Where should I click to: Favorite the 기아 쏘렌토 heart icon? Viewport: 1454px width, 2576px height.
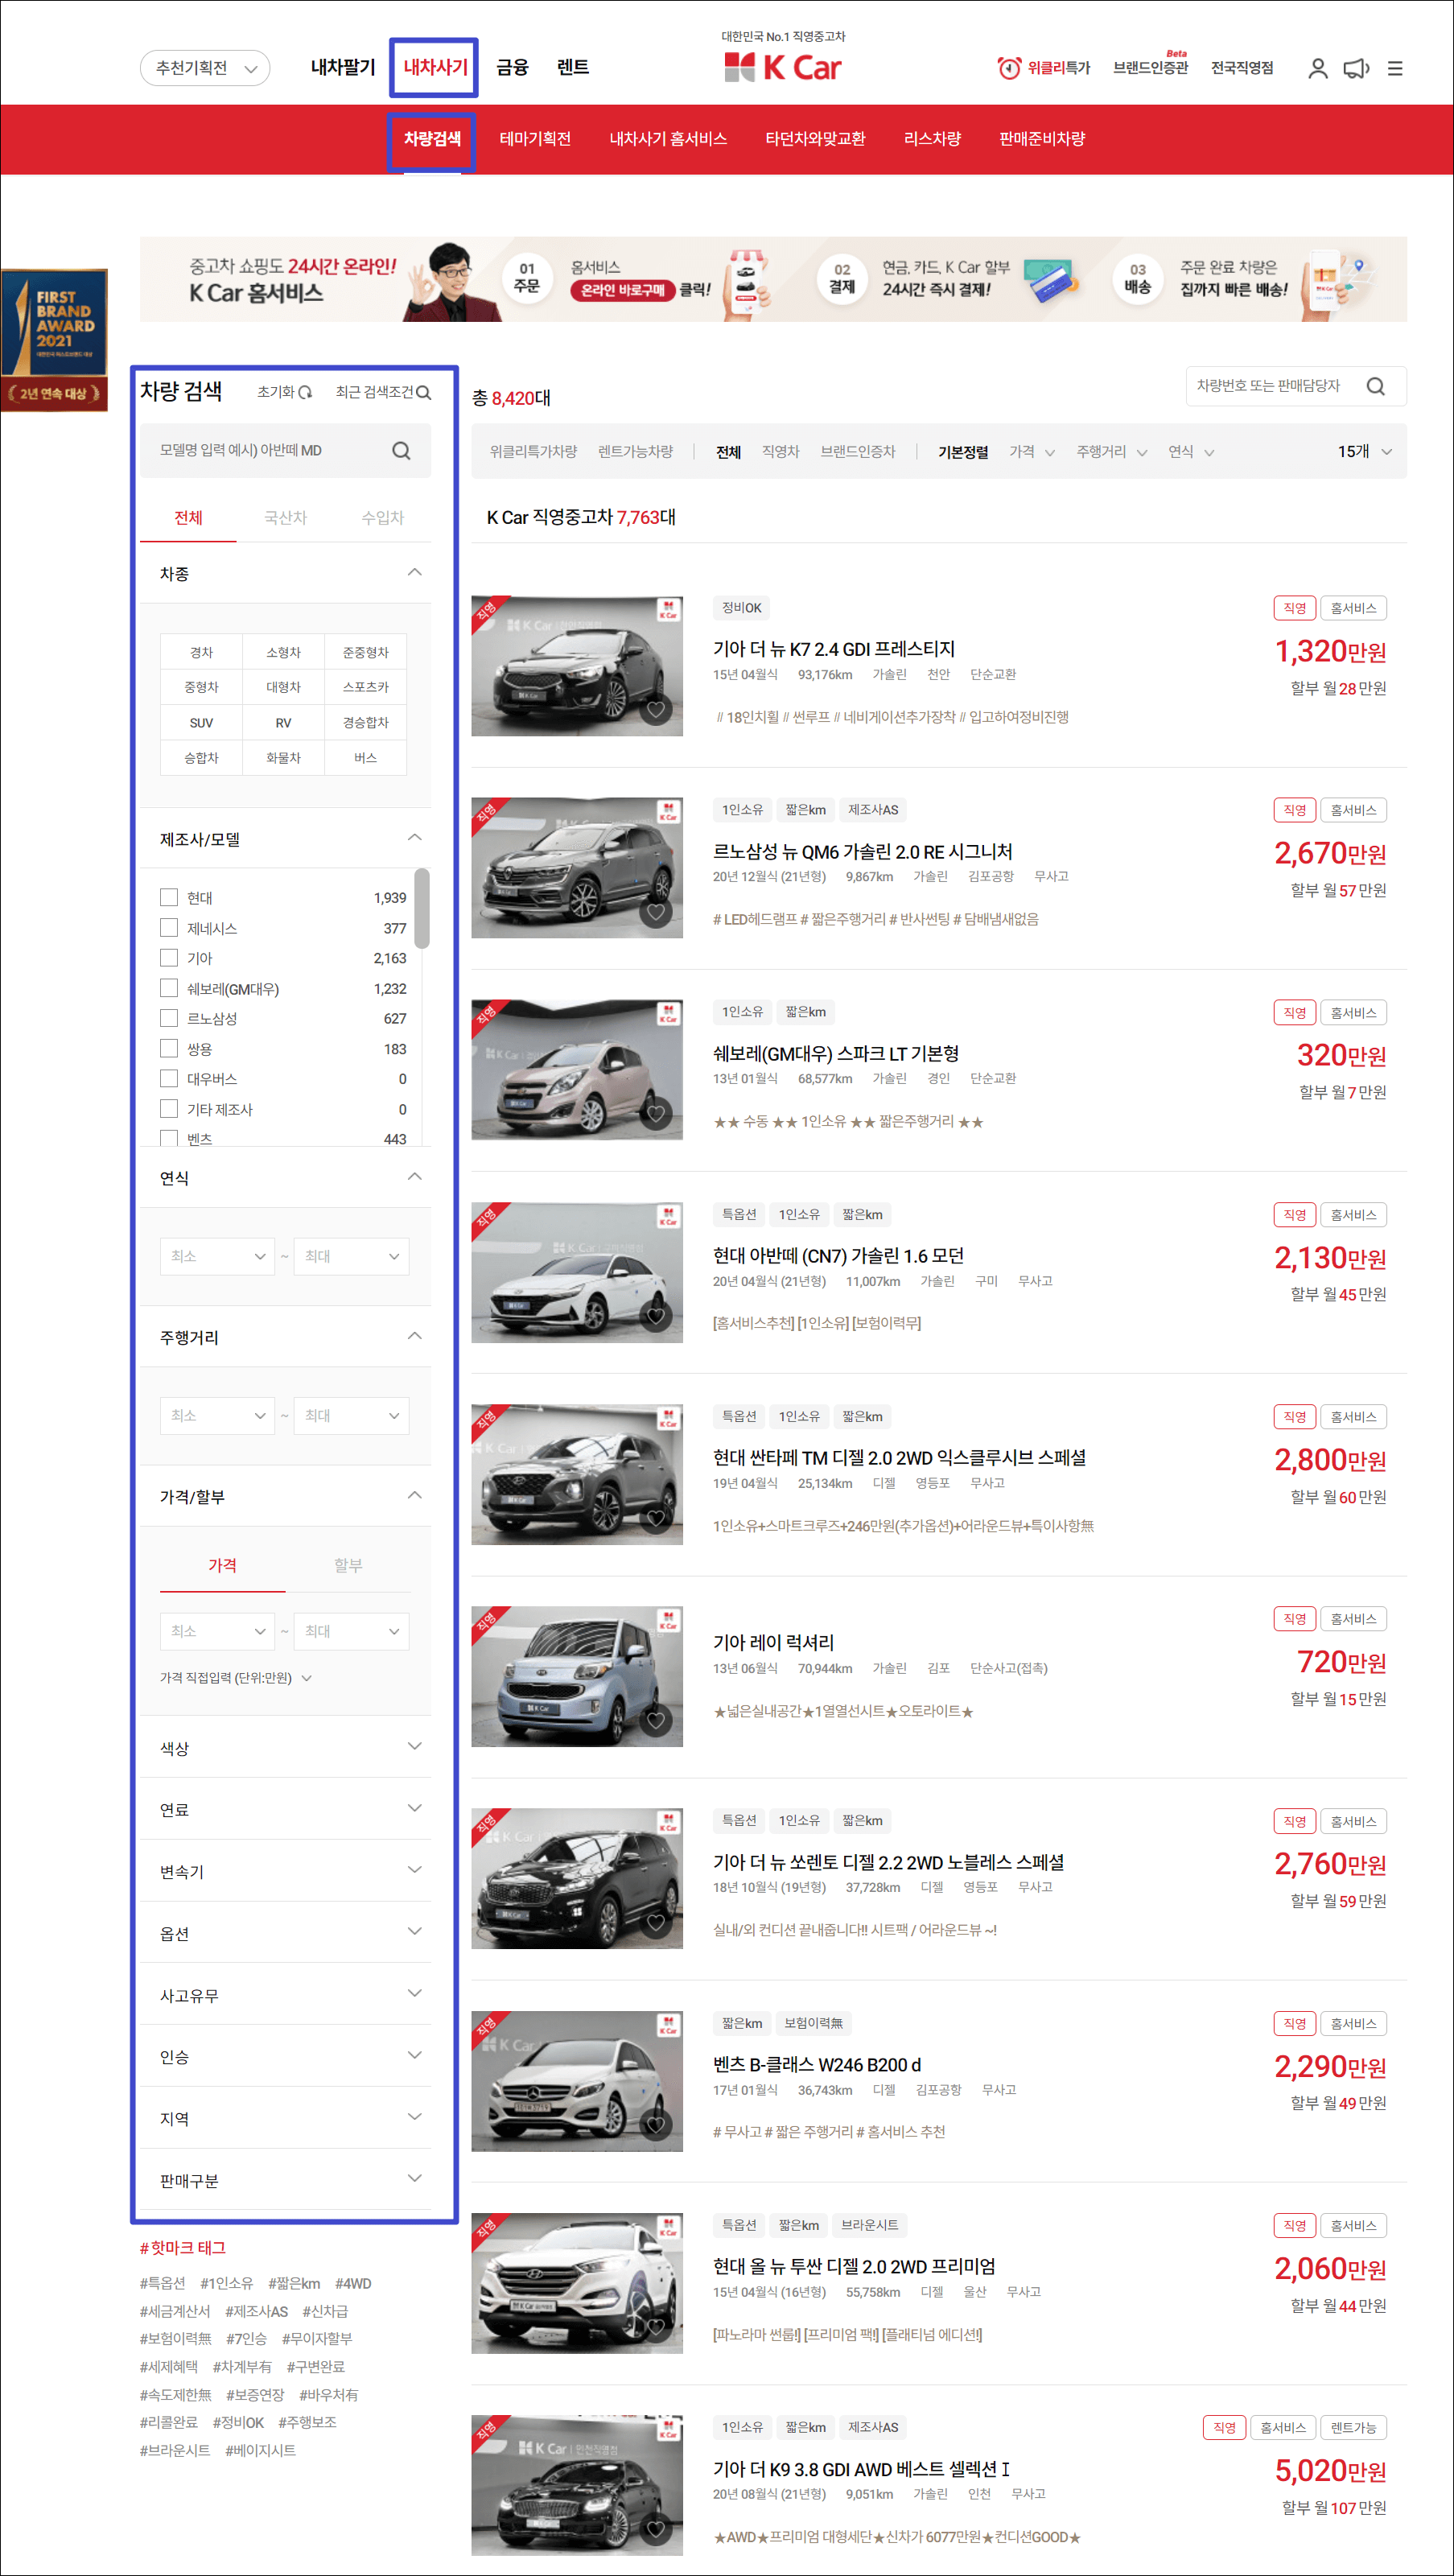tap(656, 1922)
